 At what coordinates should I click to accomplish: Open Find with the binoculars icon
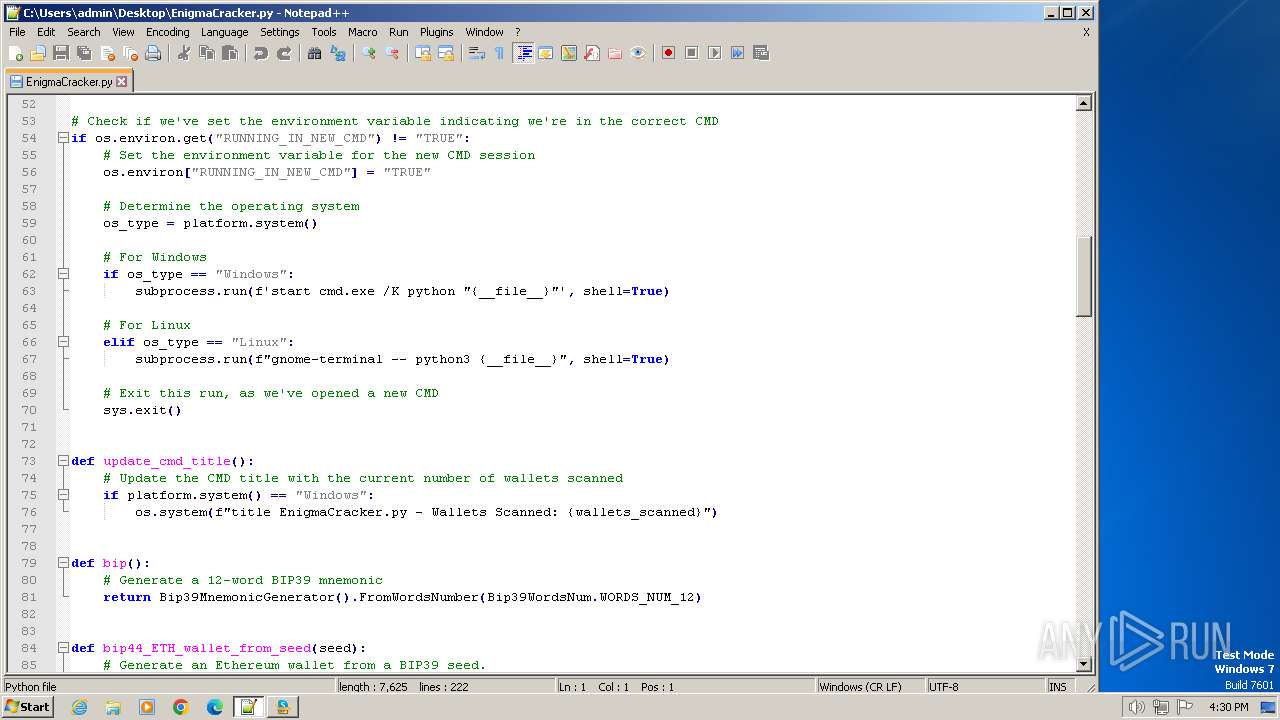[x=315, y=53]
